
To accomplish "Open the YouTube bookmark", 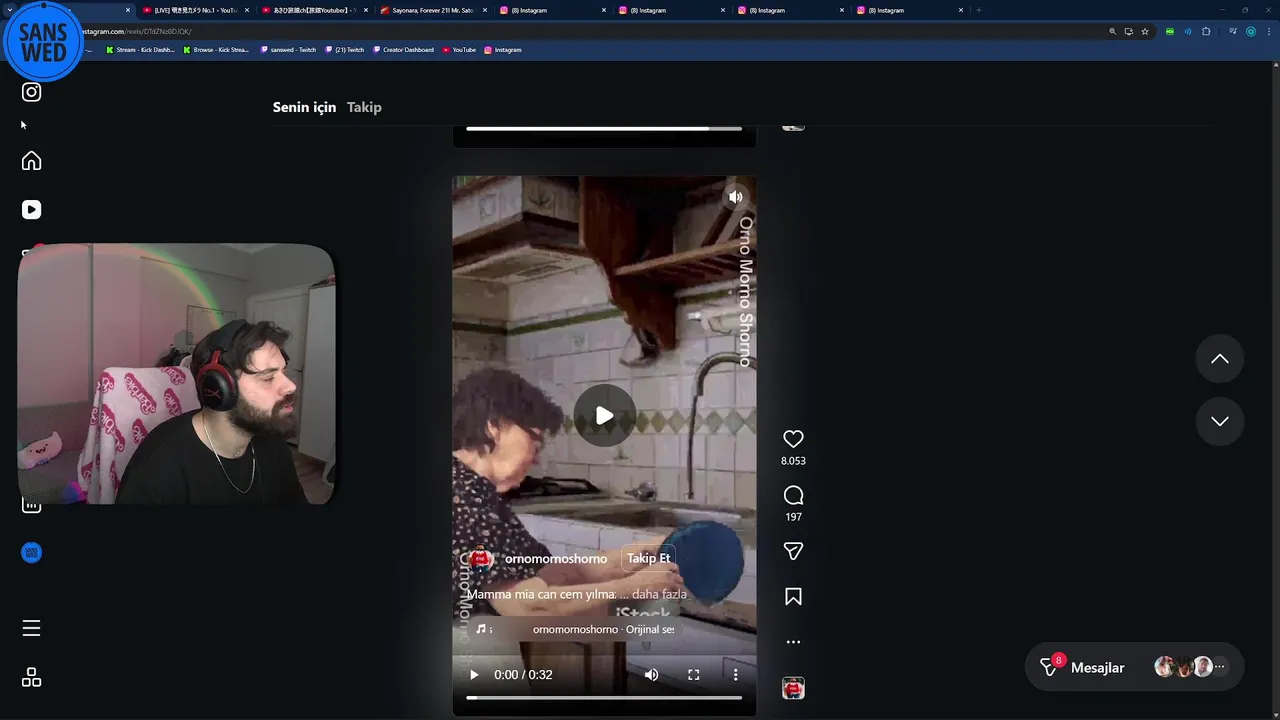I will click(459, 50).
